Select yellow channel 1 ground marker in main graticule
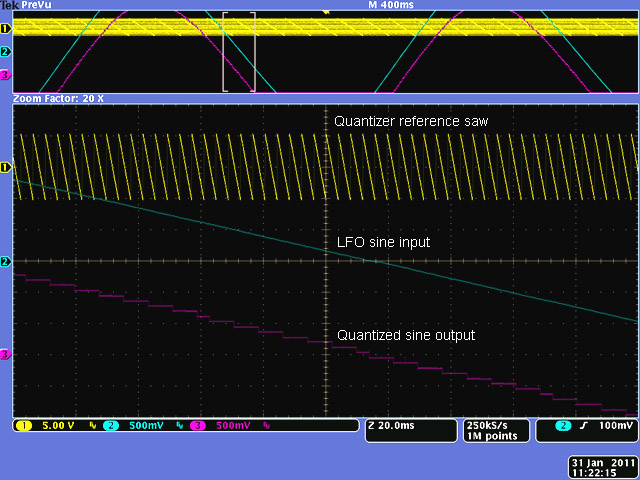This screenshot has width=640, height=480. [x=5, y=167]
